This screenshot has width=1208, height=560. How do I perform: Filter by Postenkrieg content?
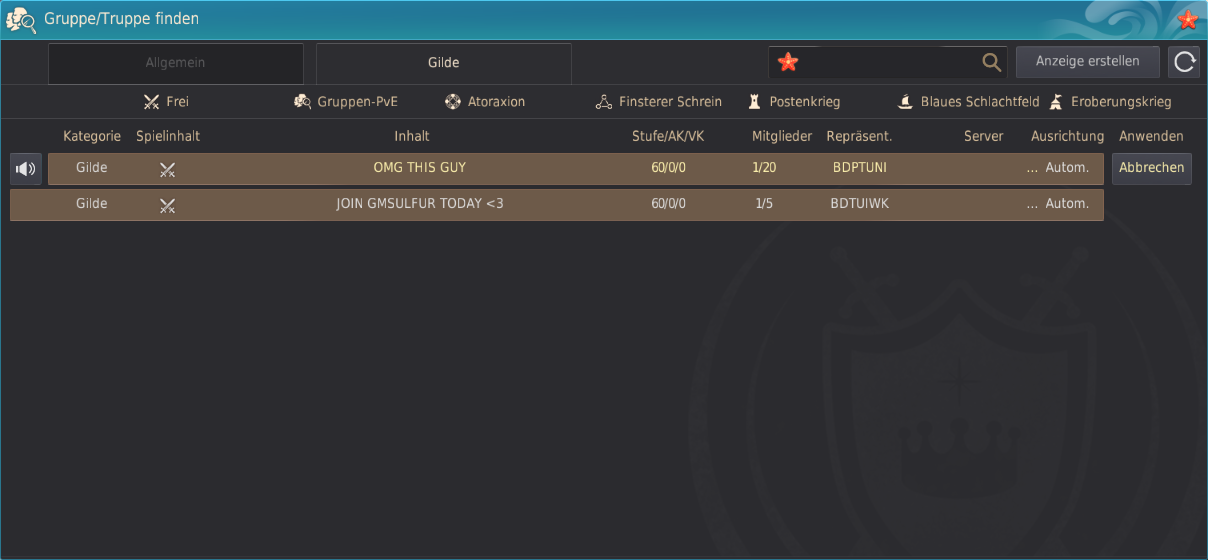click(794, 102)
